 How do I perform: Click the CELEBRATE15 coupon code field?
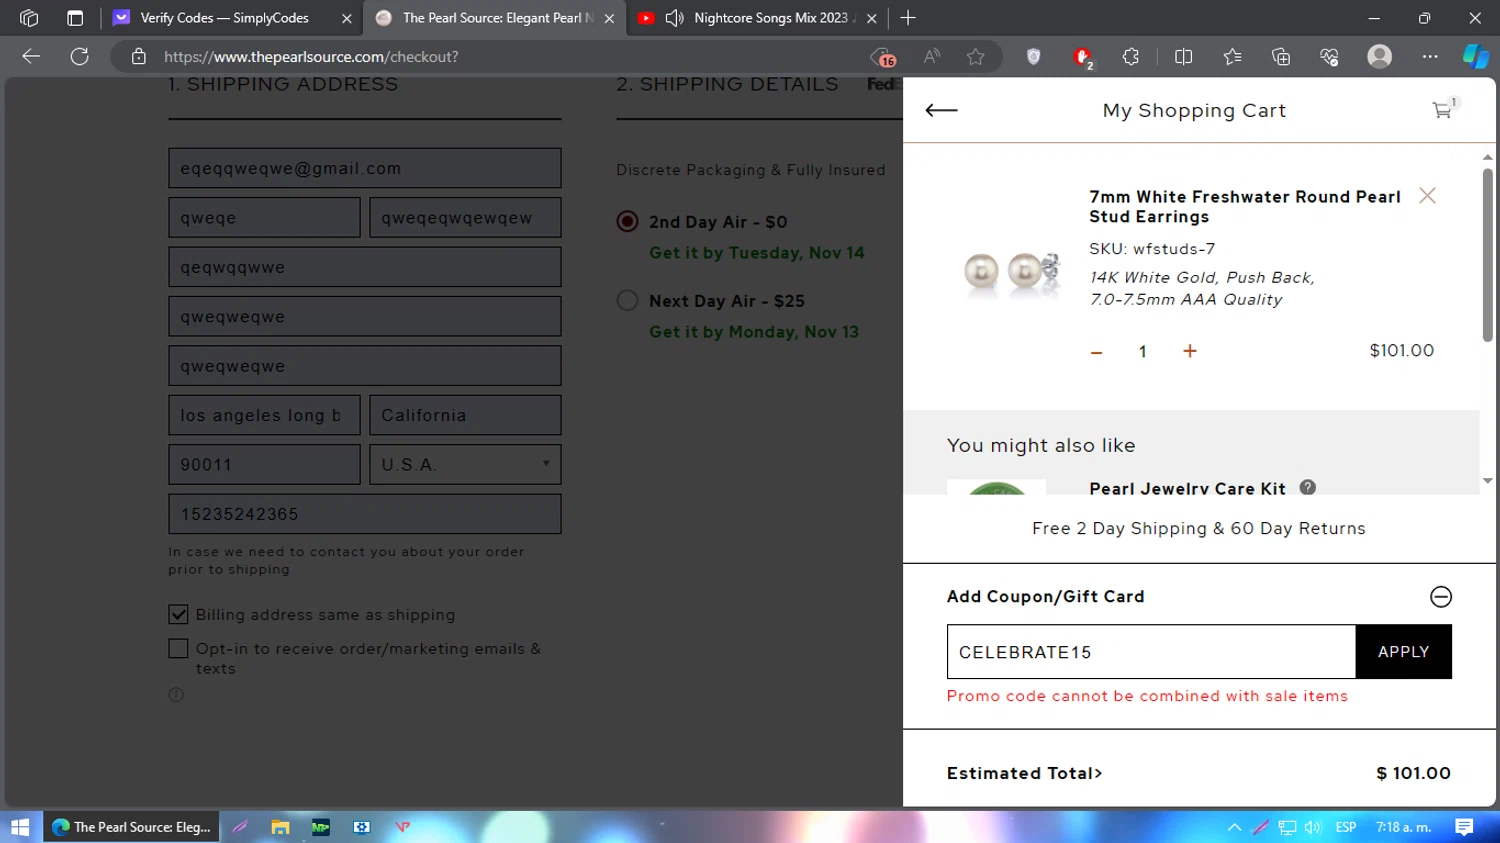point(1151,652)
